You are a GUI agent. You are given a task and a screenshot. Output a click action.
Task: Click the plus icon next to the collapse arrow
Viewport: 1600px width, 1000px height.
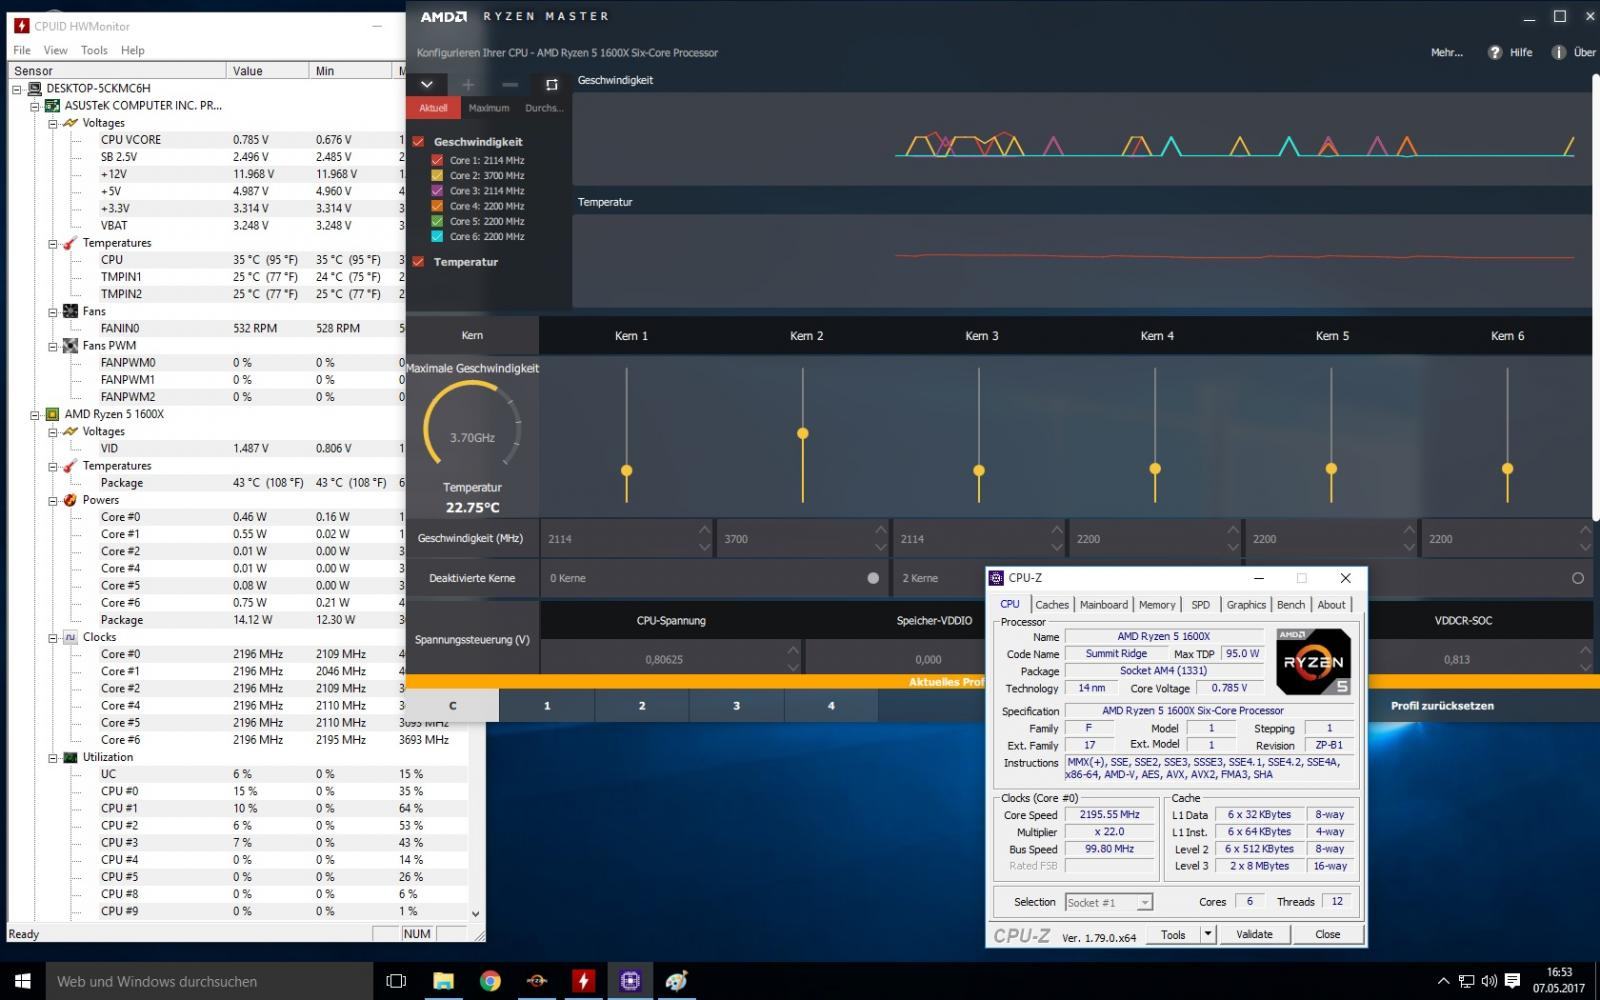coord(468,85)
